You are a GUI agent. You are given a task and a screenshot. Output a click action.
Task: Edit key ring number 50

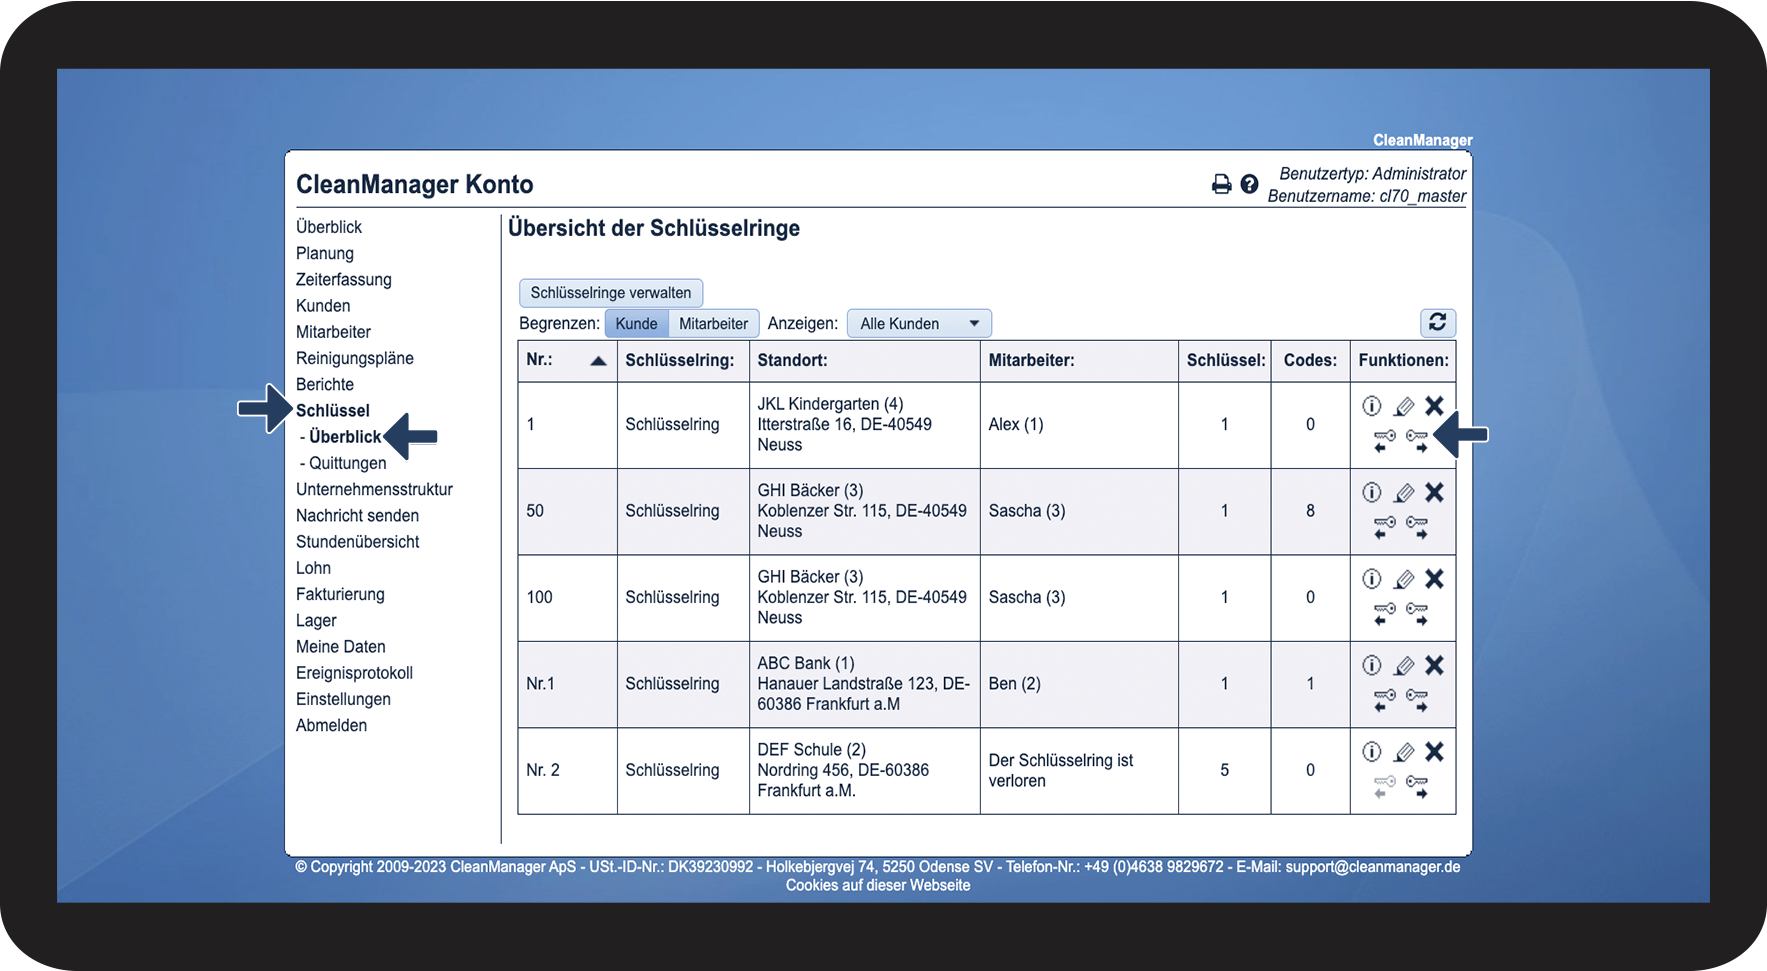coord(1404,492)
